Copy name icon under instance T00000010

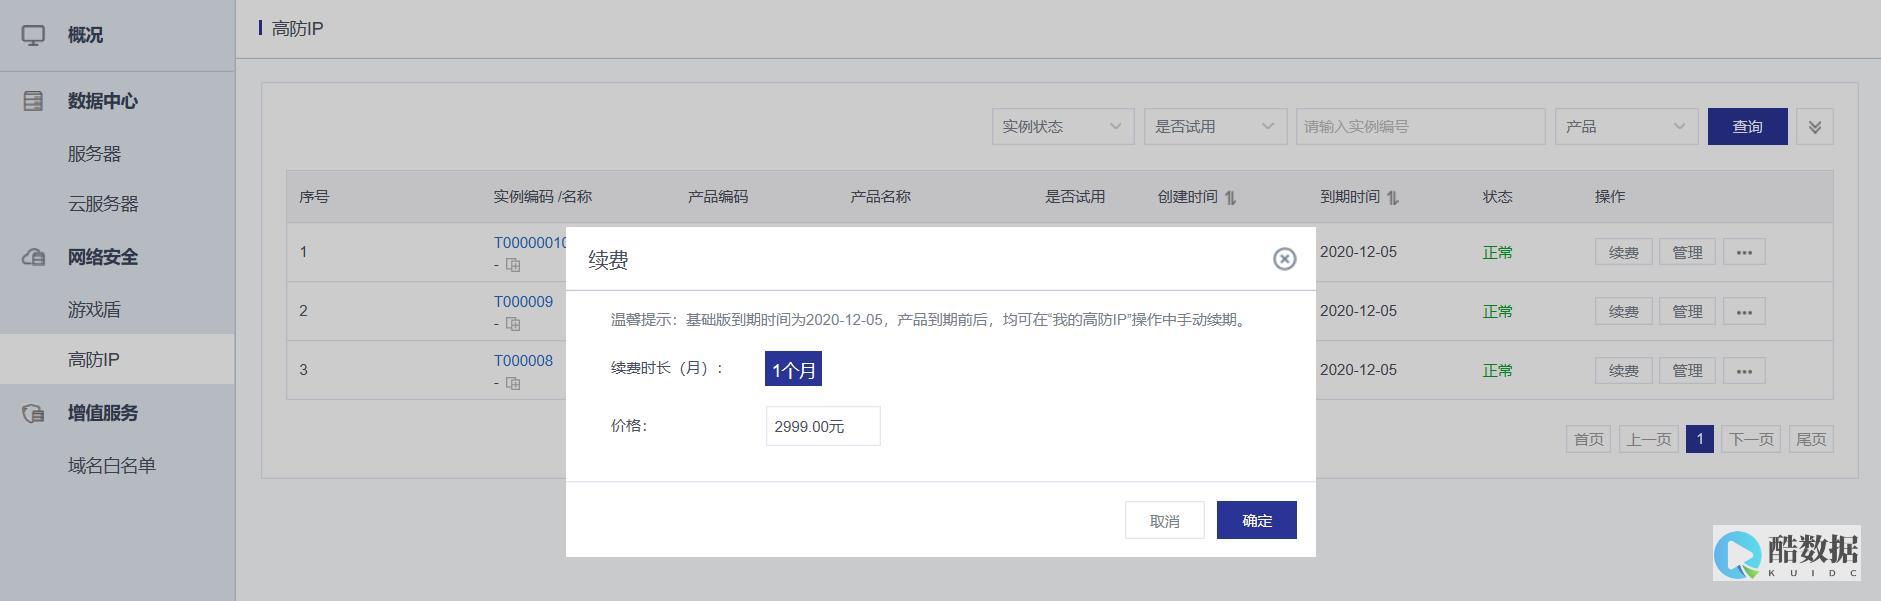[513, 265]
